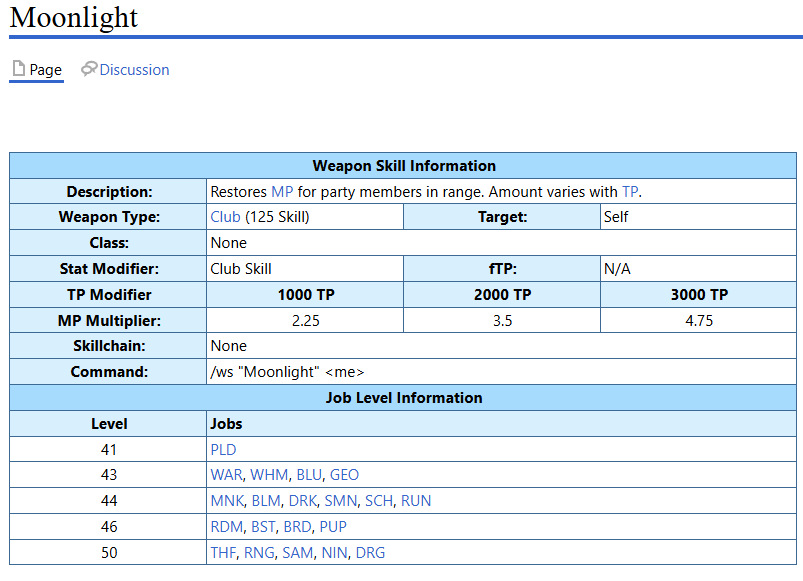Click the Club Skill stat value

tap(241, 269)
